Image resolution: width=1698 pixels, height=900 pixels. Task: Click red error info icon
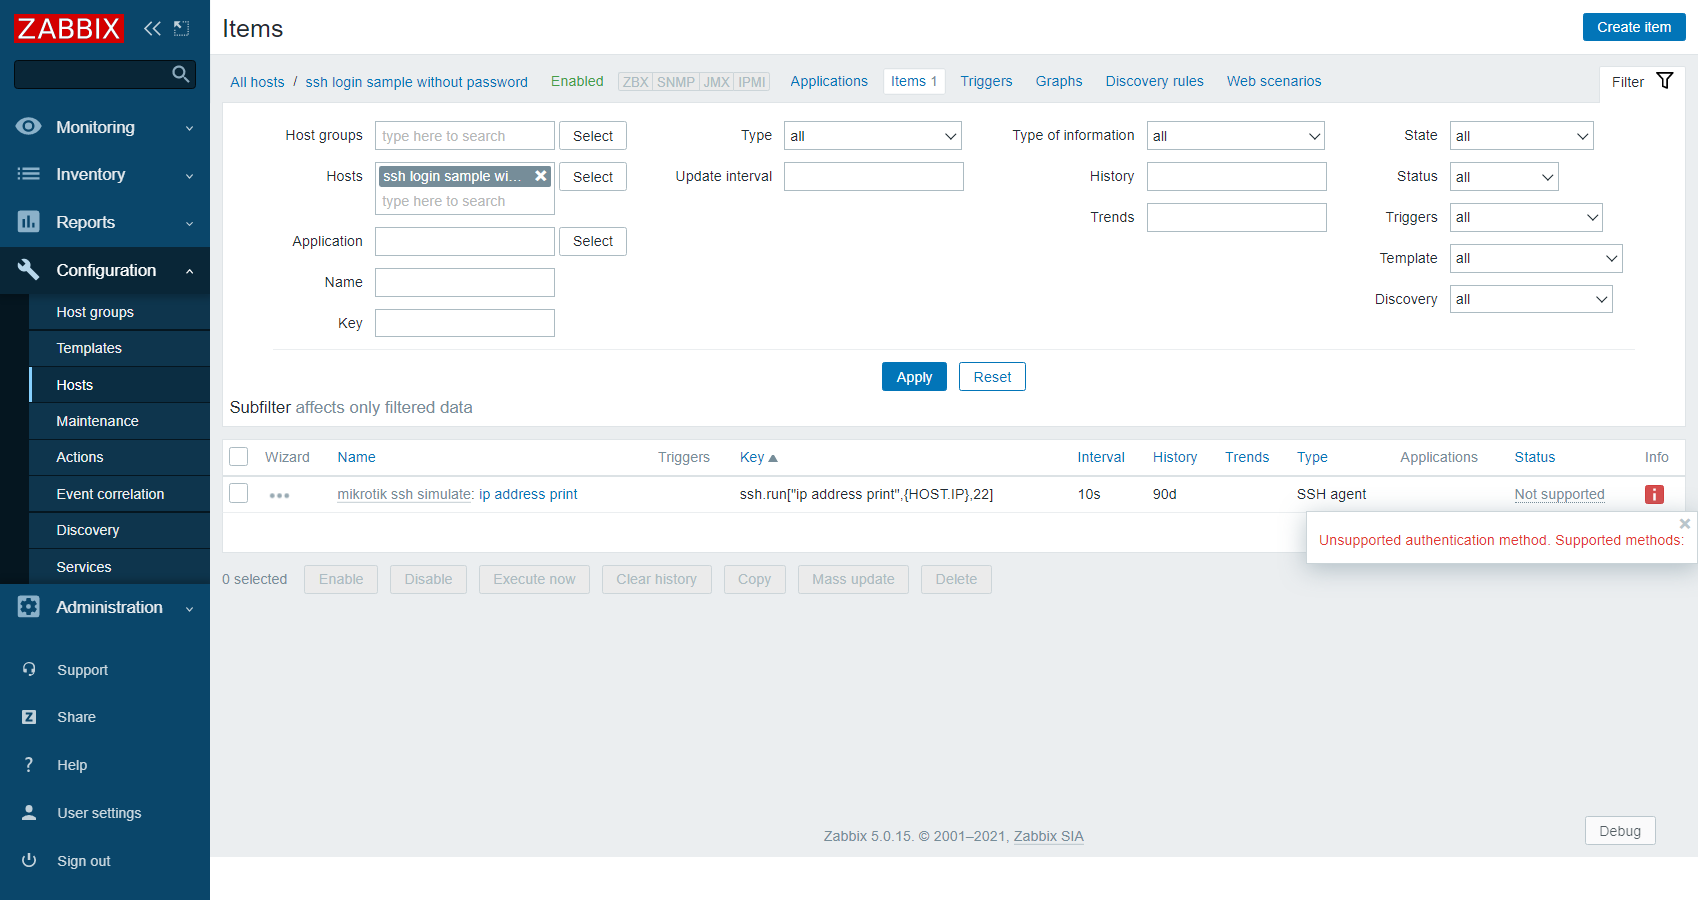pyautogui.click(x=1655, y=494)
